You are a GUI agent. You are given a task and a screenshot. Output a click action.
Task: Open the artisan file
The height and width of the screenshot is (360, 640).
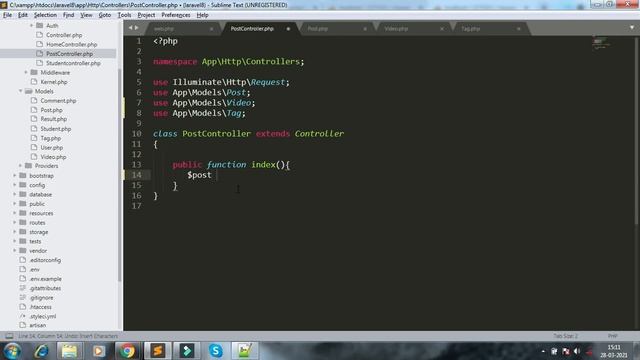(x=38, y=326)
